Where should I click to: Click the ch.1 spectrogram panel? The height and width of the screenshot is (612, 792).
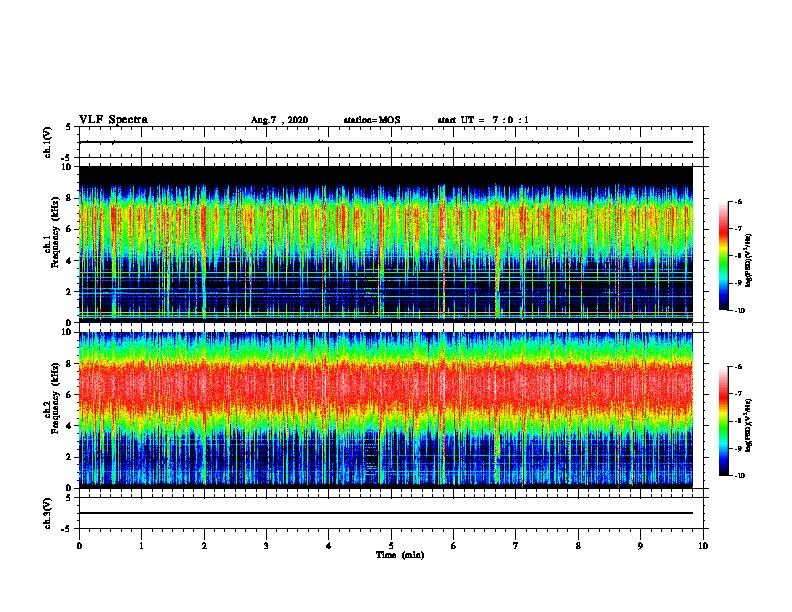point(386,244)
